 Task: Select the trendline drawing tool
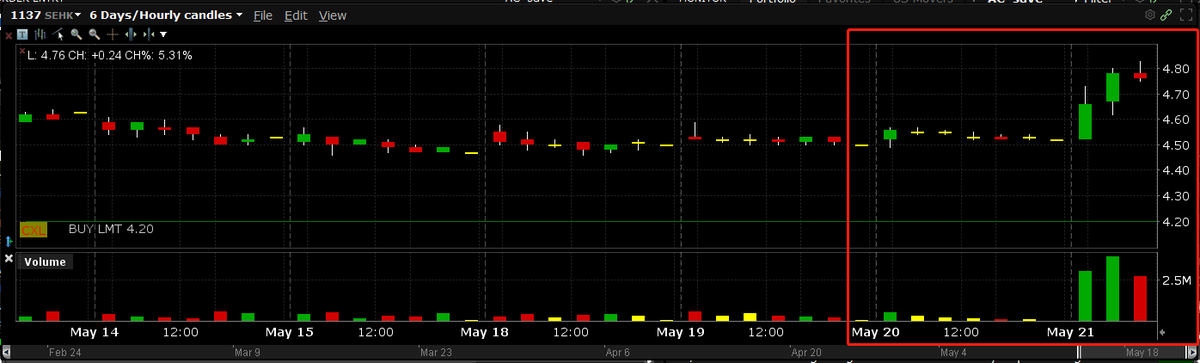point(58,34)
